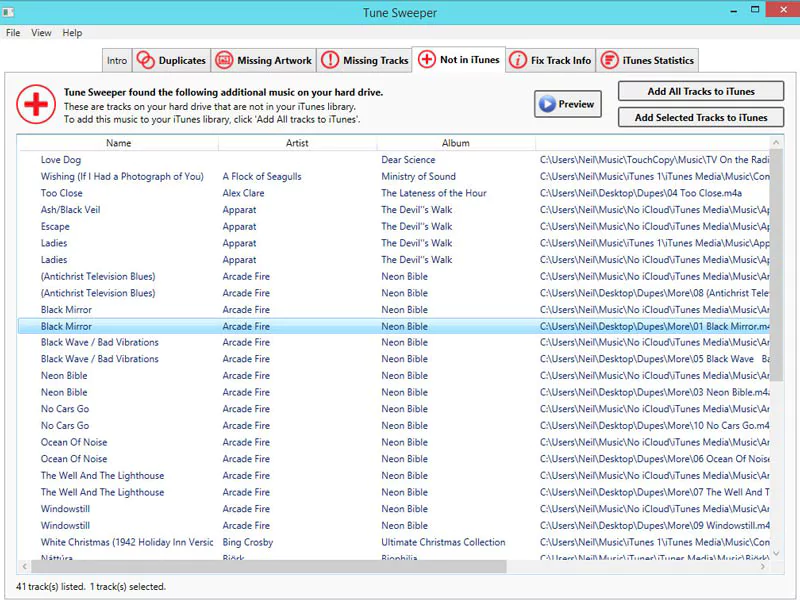Image resolution: width=800 pixels, height=603 pixels.
Task: Click path ending '04 Too Close.m4a'
Action: [x=641, y=193]
